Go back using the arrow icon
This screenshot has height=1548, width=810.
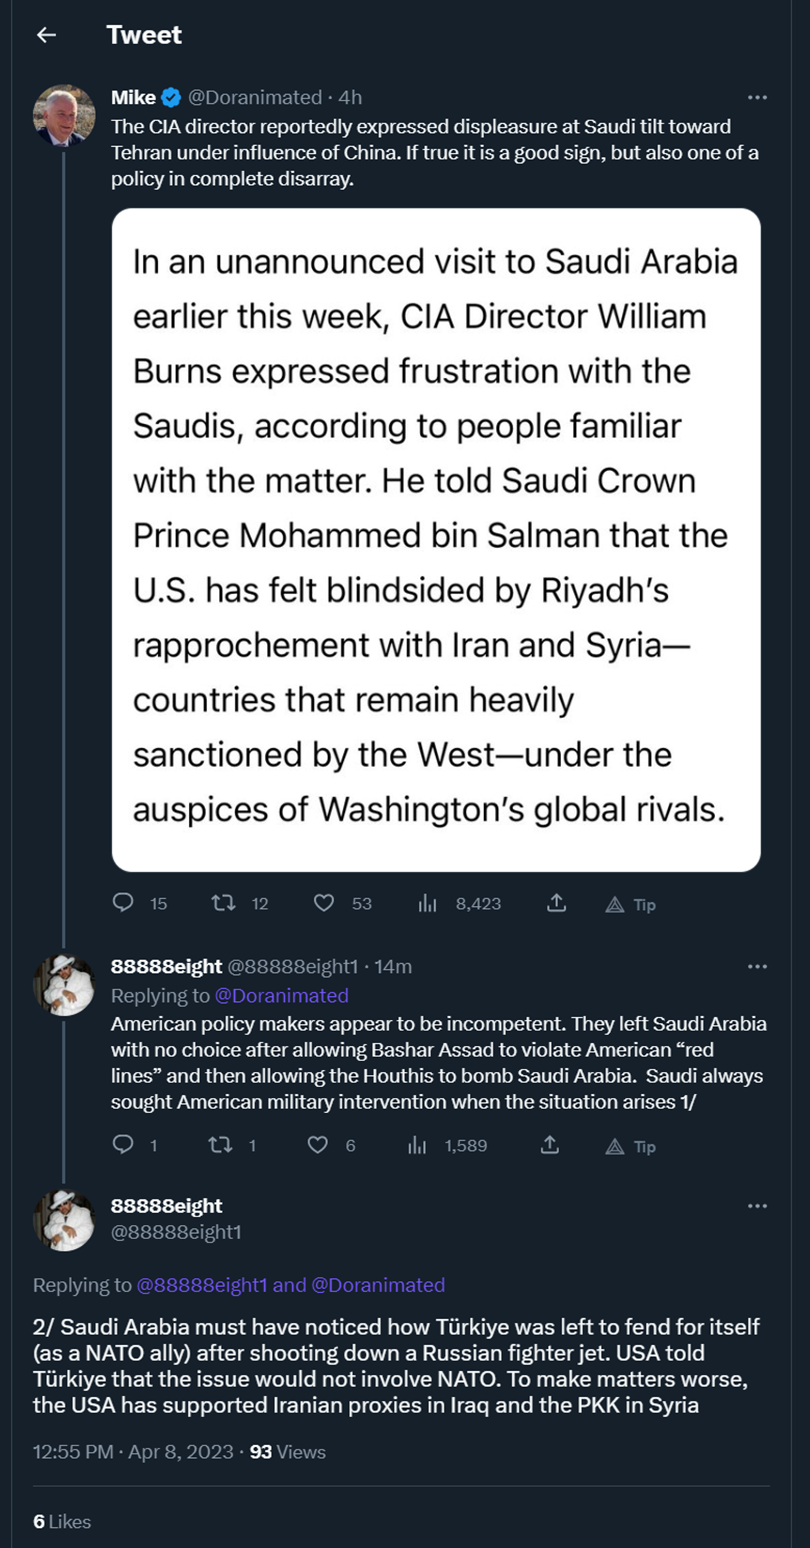(x=45, y=35)
